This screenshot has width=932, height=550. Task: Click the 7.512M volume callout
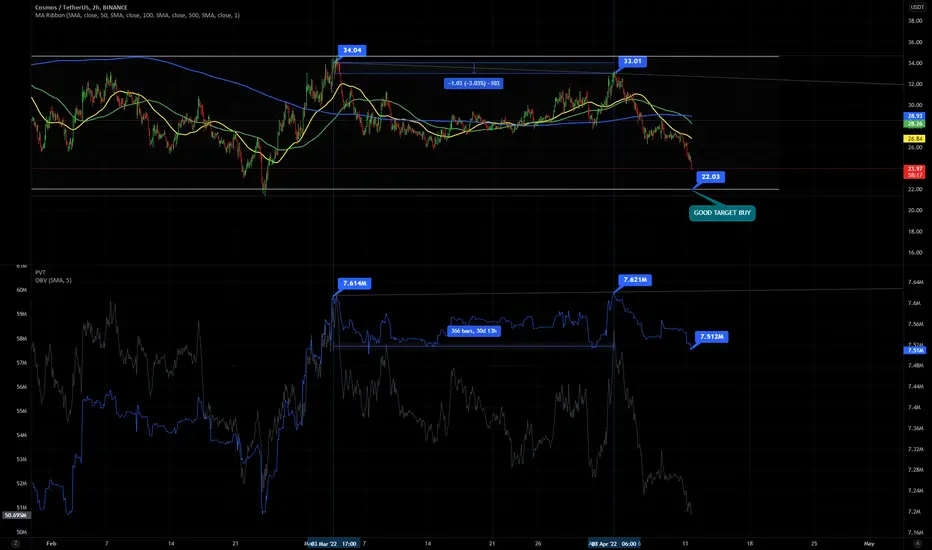(711, 337)
